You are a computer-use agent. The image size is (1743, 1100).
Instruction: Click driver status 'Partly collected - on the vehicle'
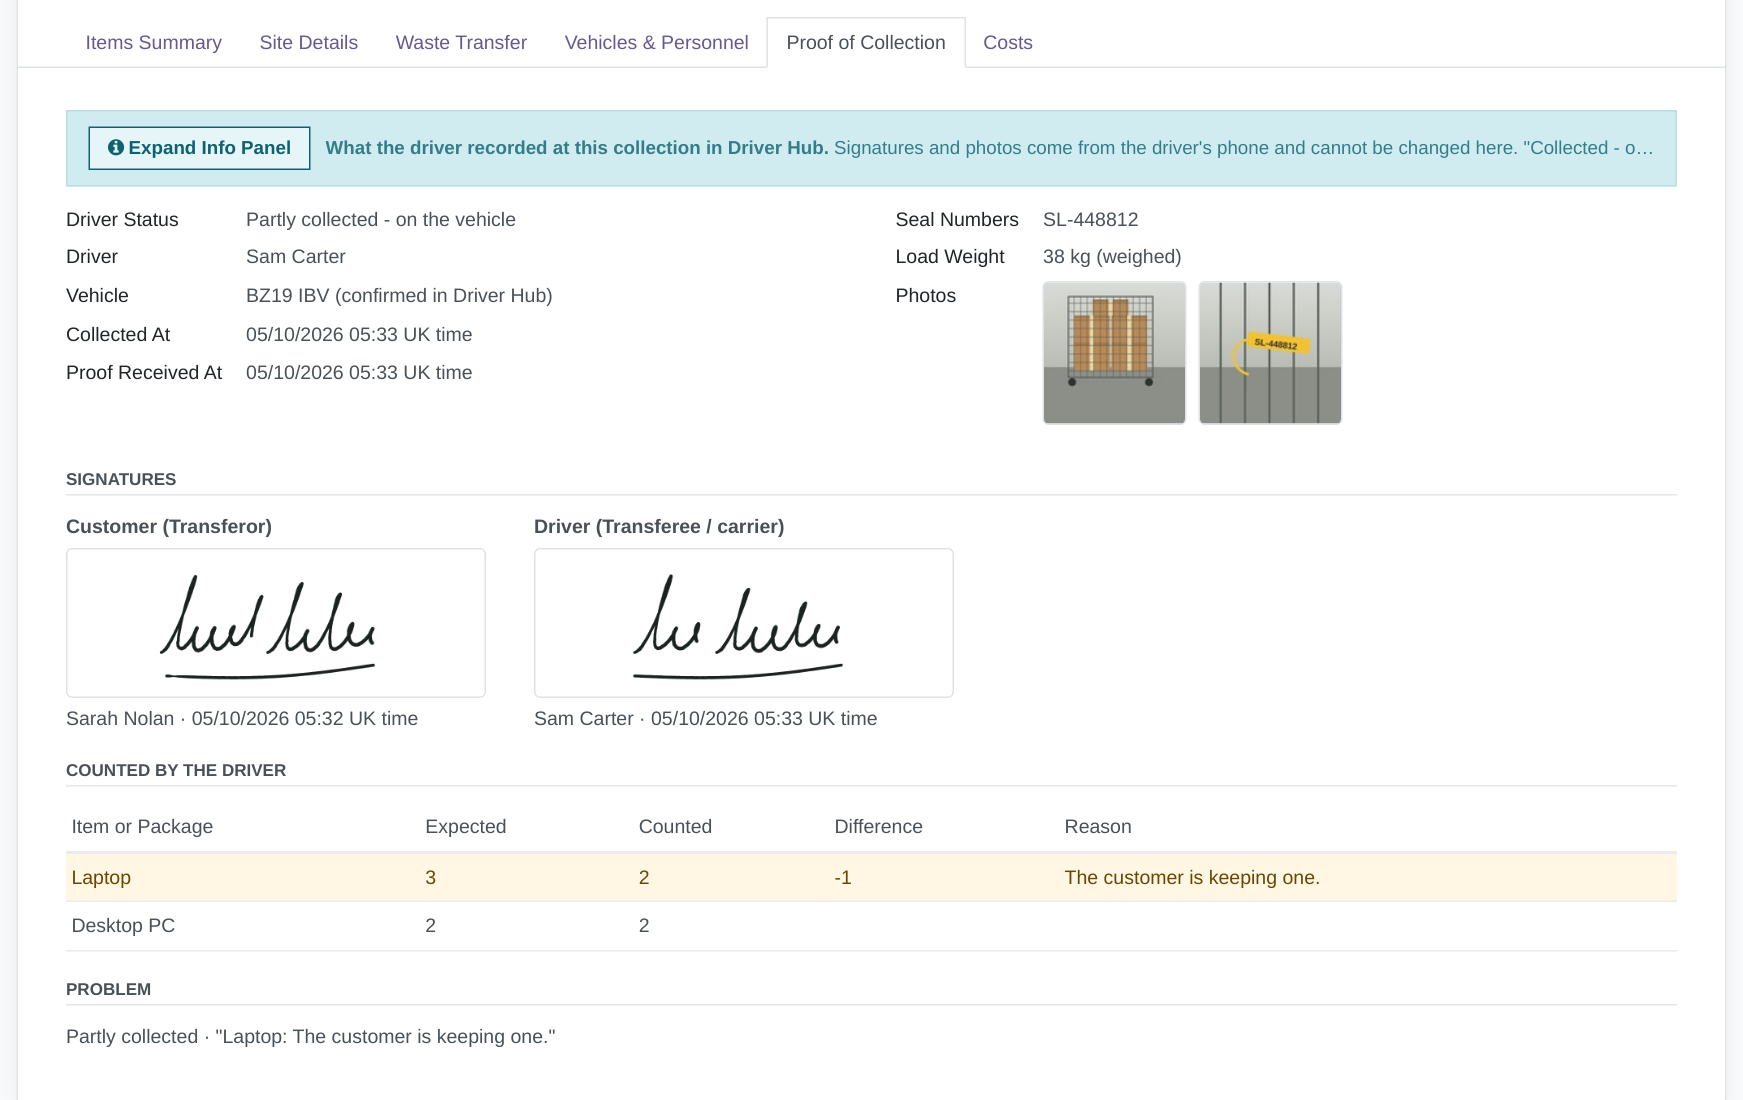(x=381, y=220)
